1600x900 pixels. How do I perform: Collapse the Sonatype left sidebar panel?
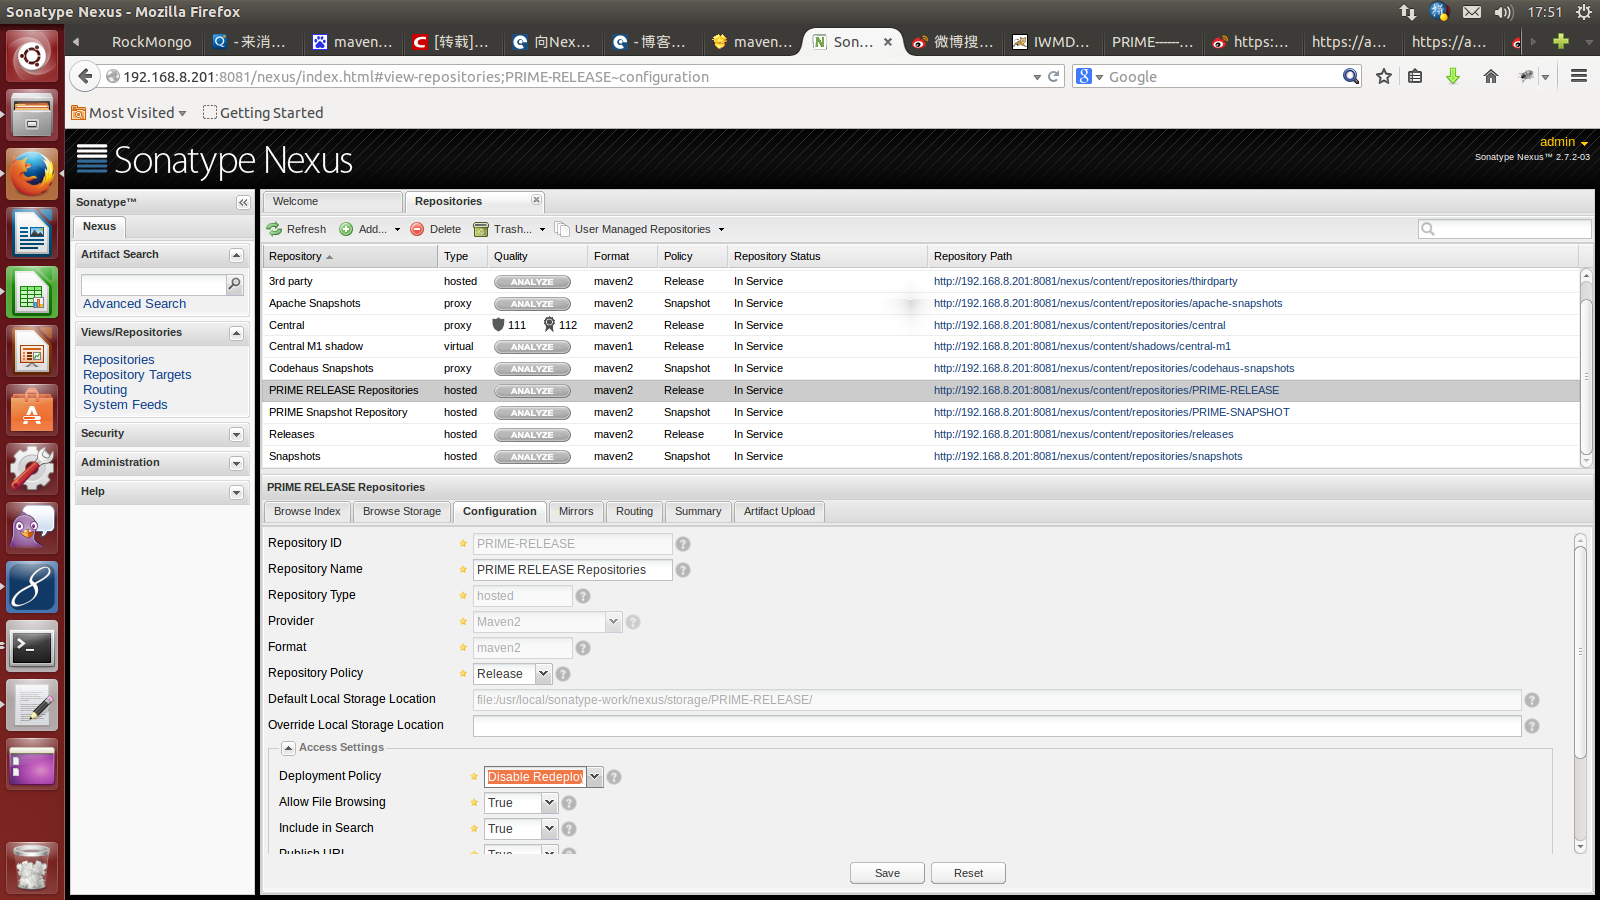243,202
